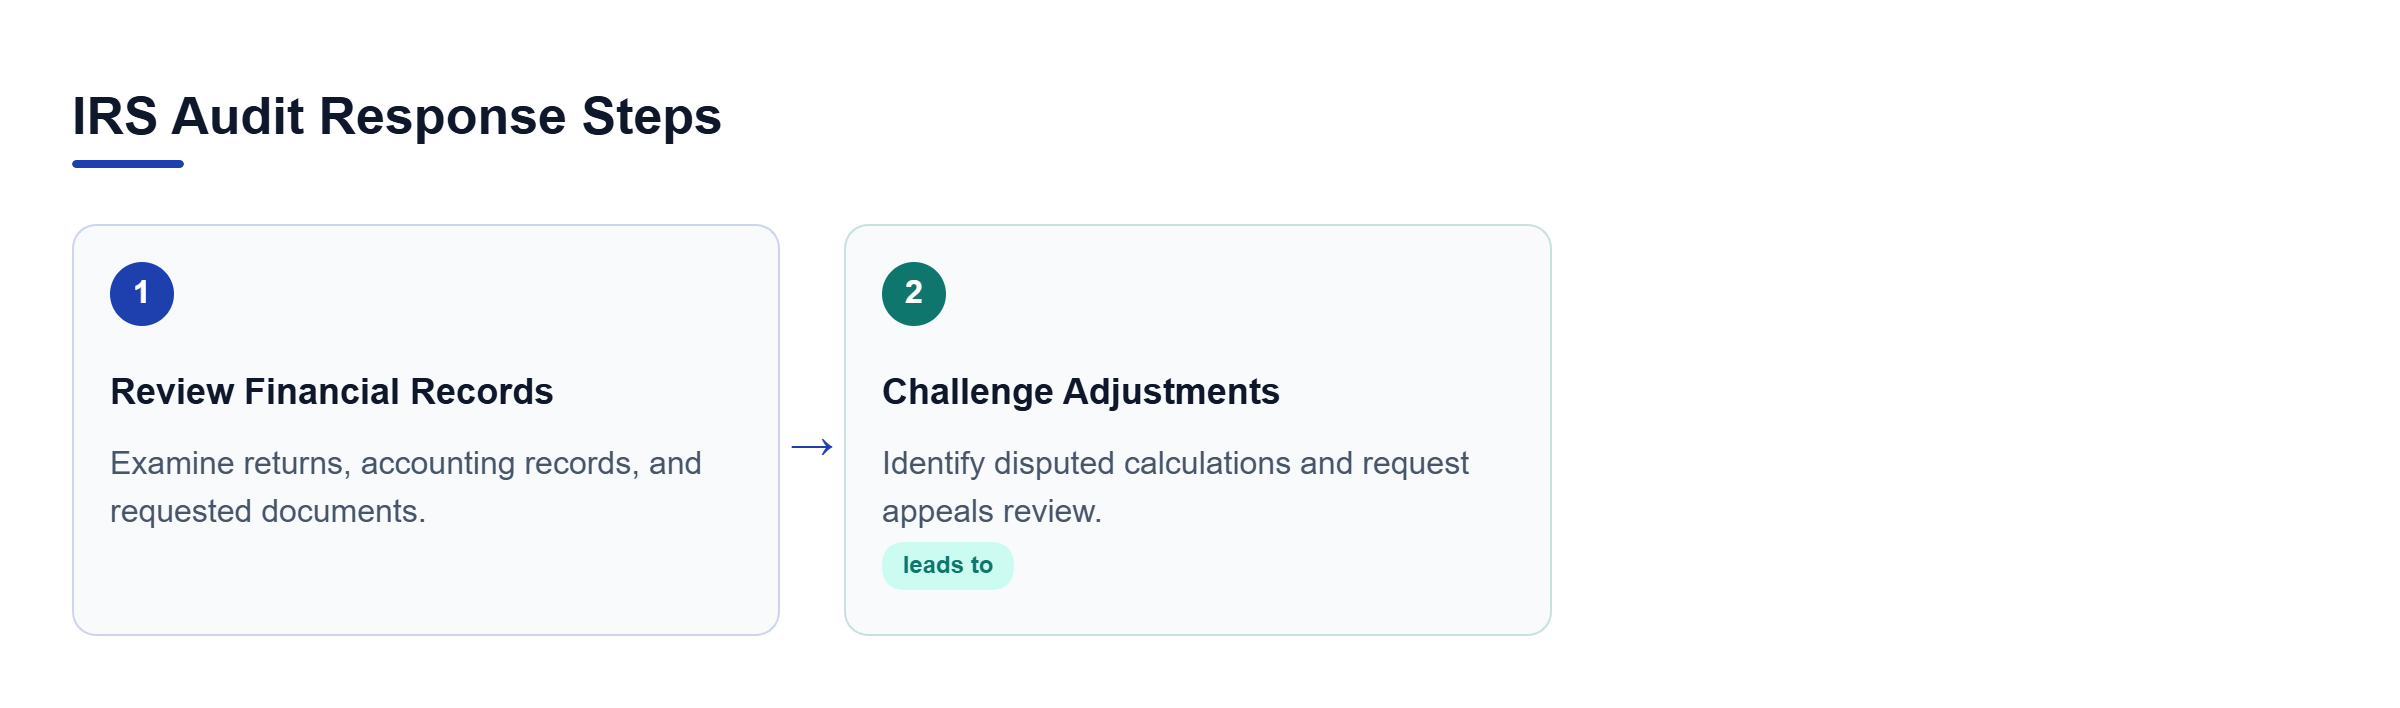Select the 'requested documents.' text line
Viewport: 2400px width, 708px height.
click(x=268, y=511)
